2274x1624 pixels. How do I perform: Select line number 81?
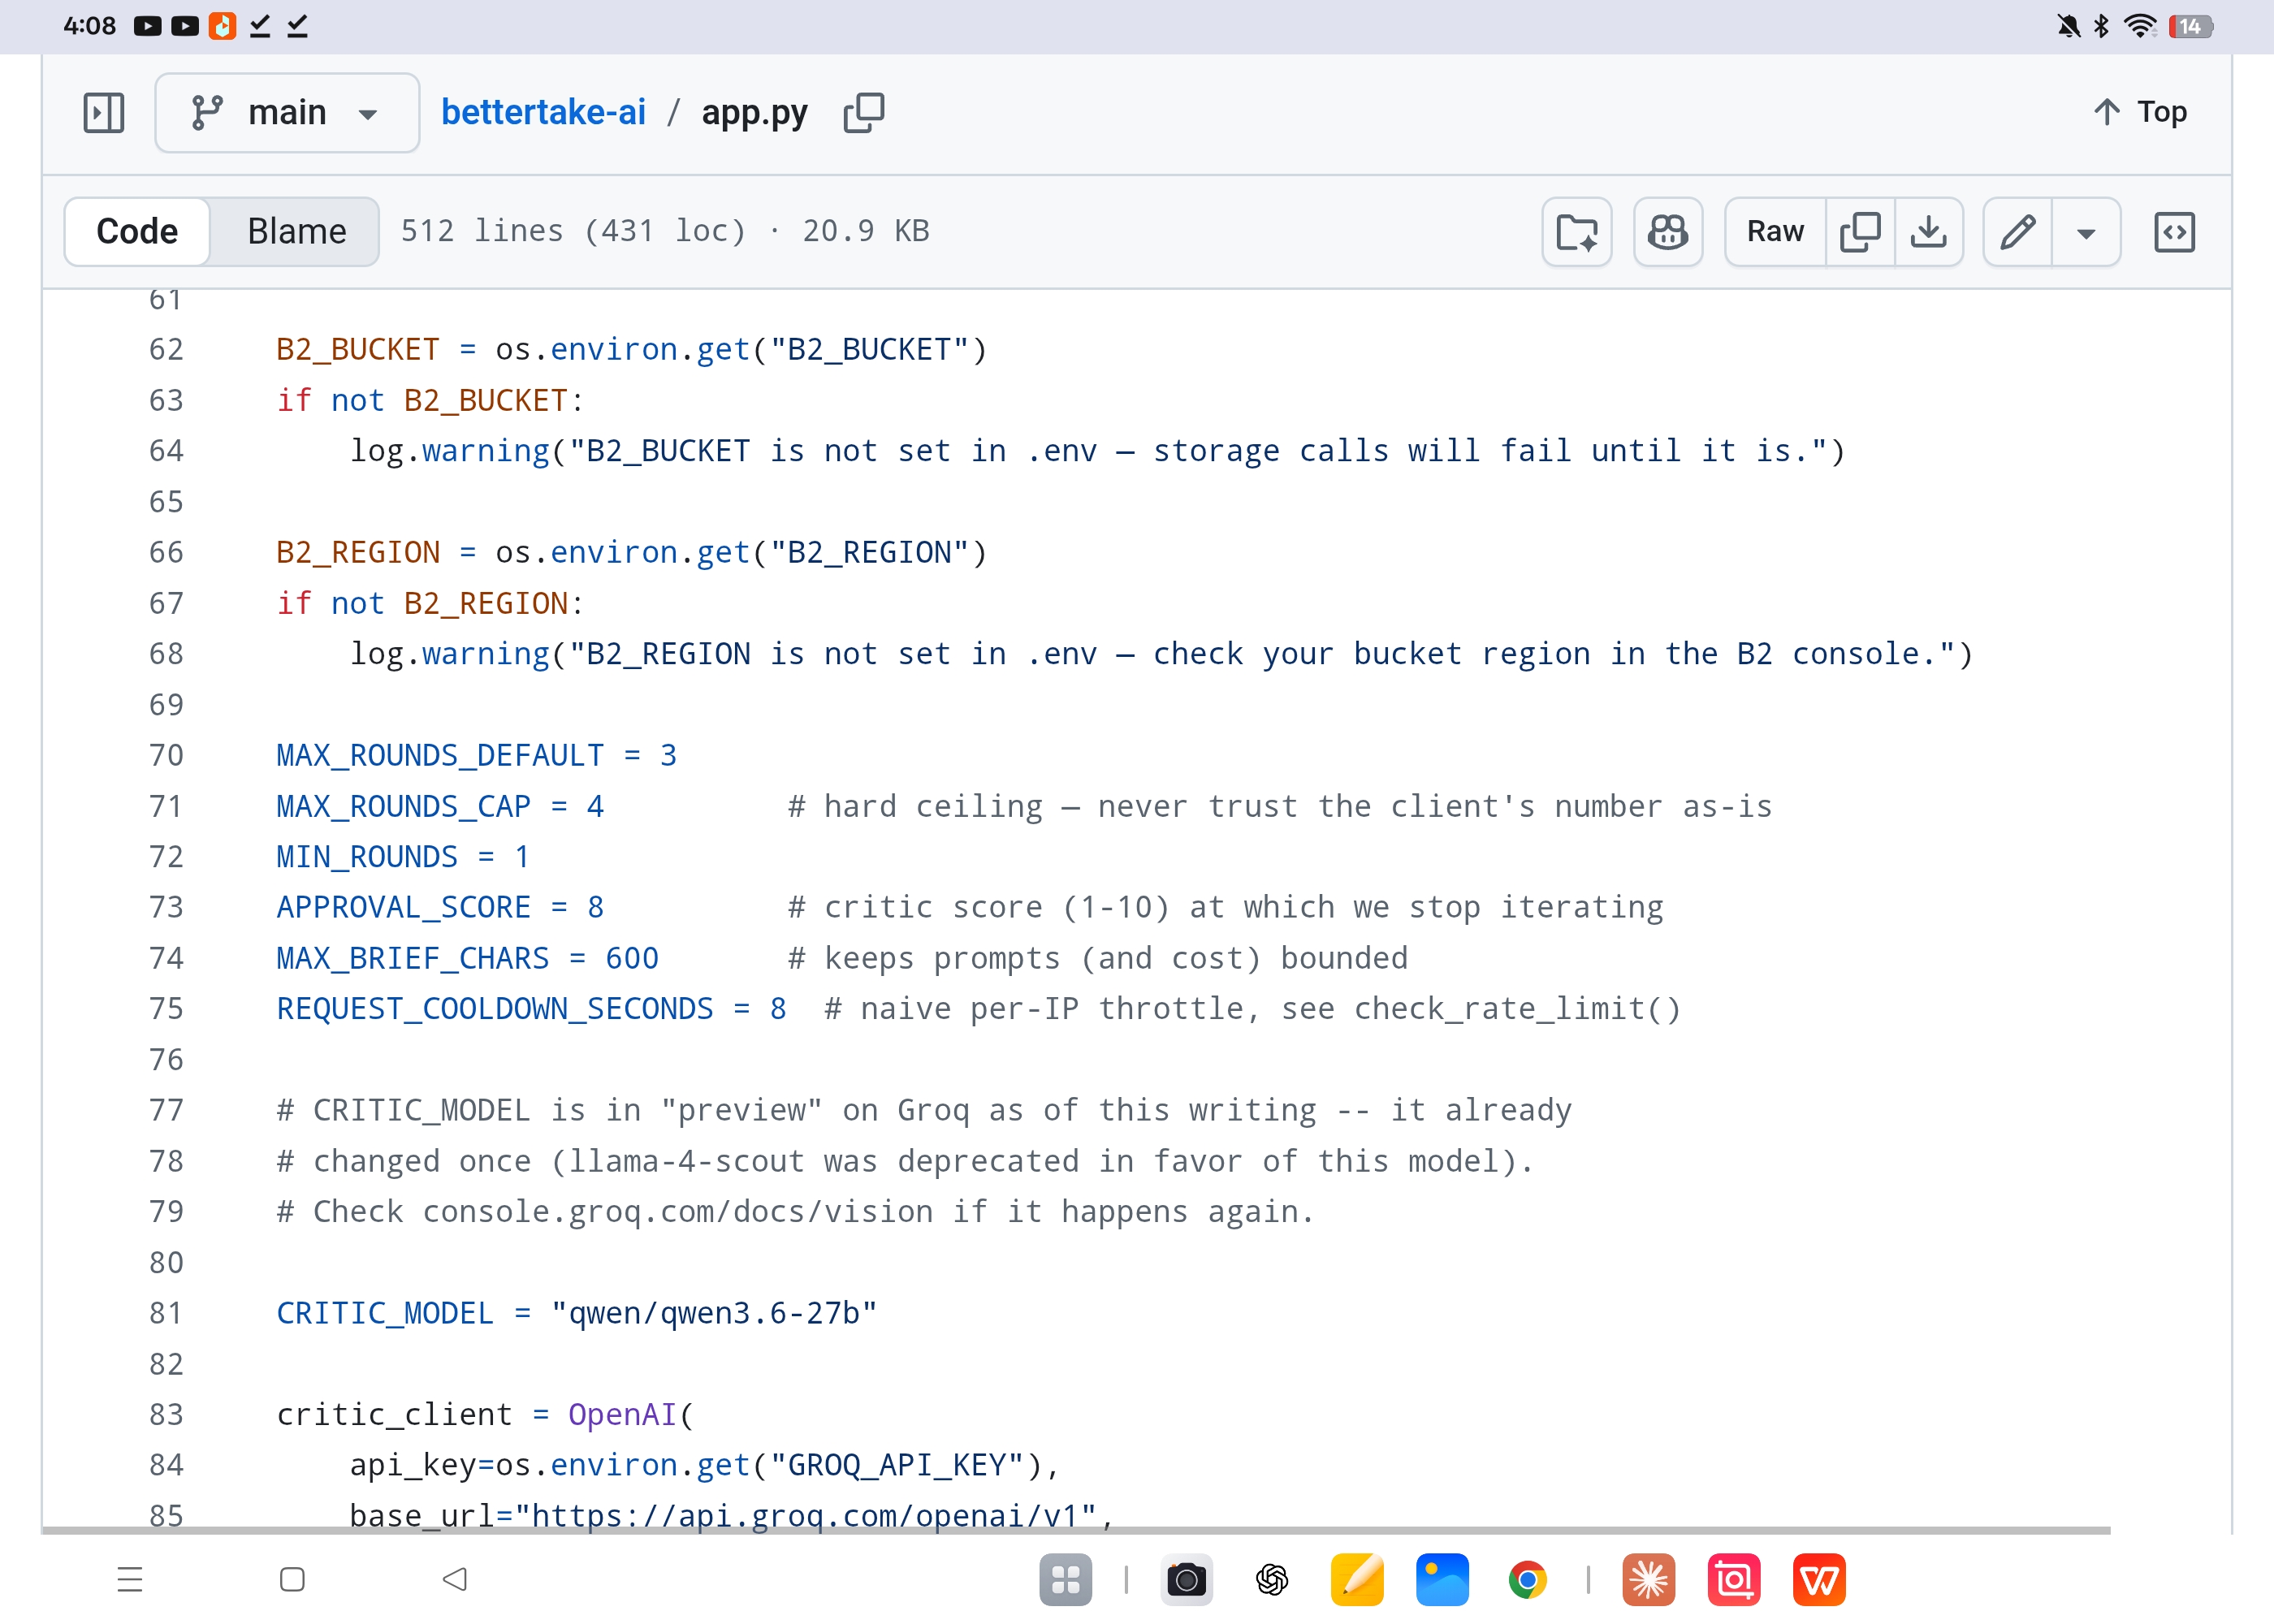(x=166, y=1313)
